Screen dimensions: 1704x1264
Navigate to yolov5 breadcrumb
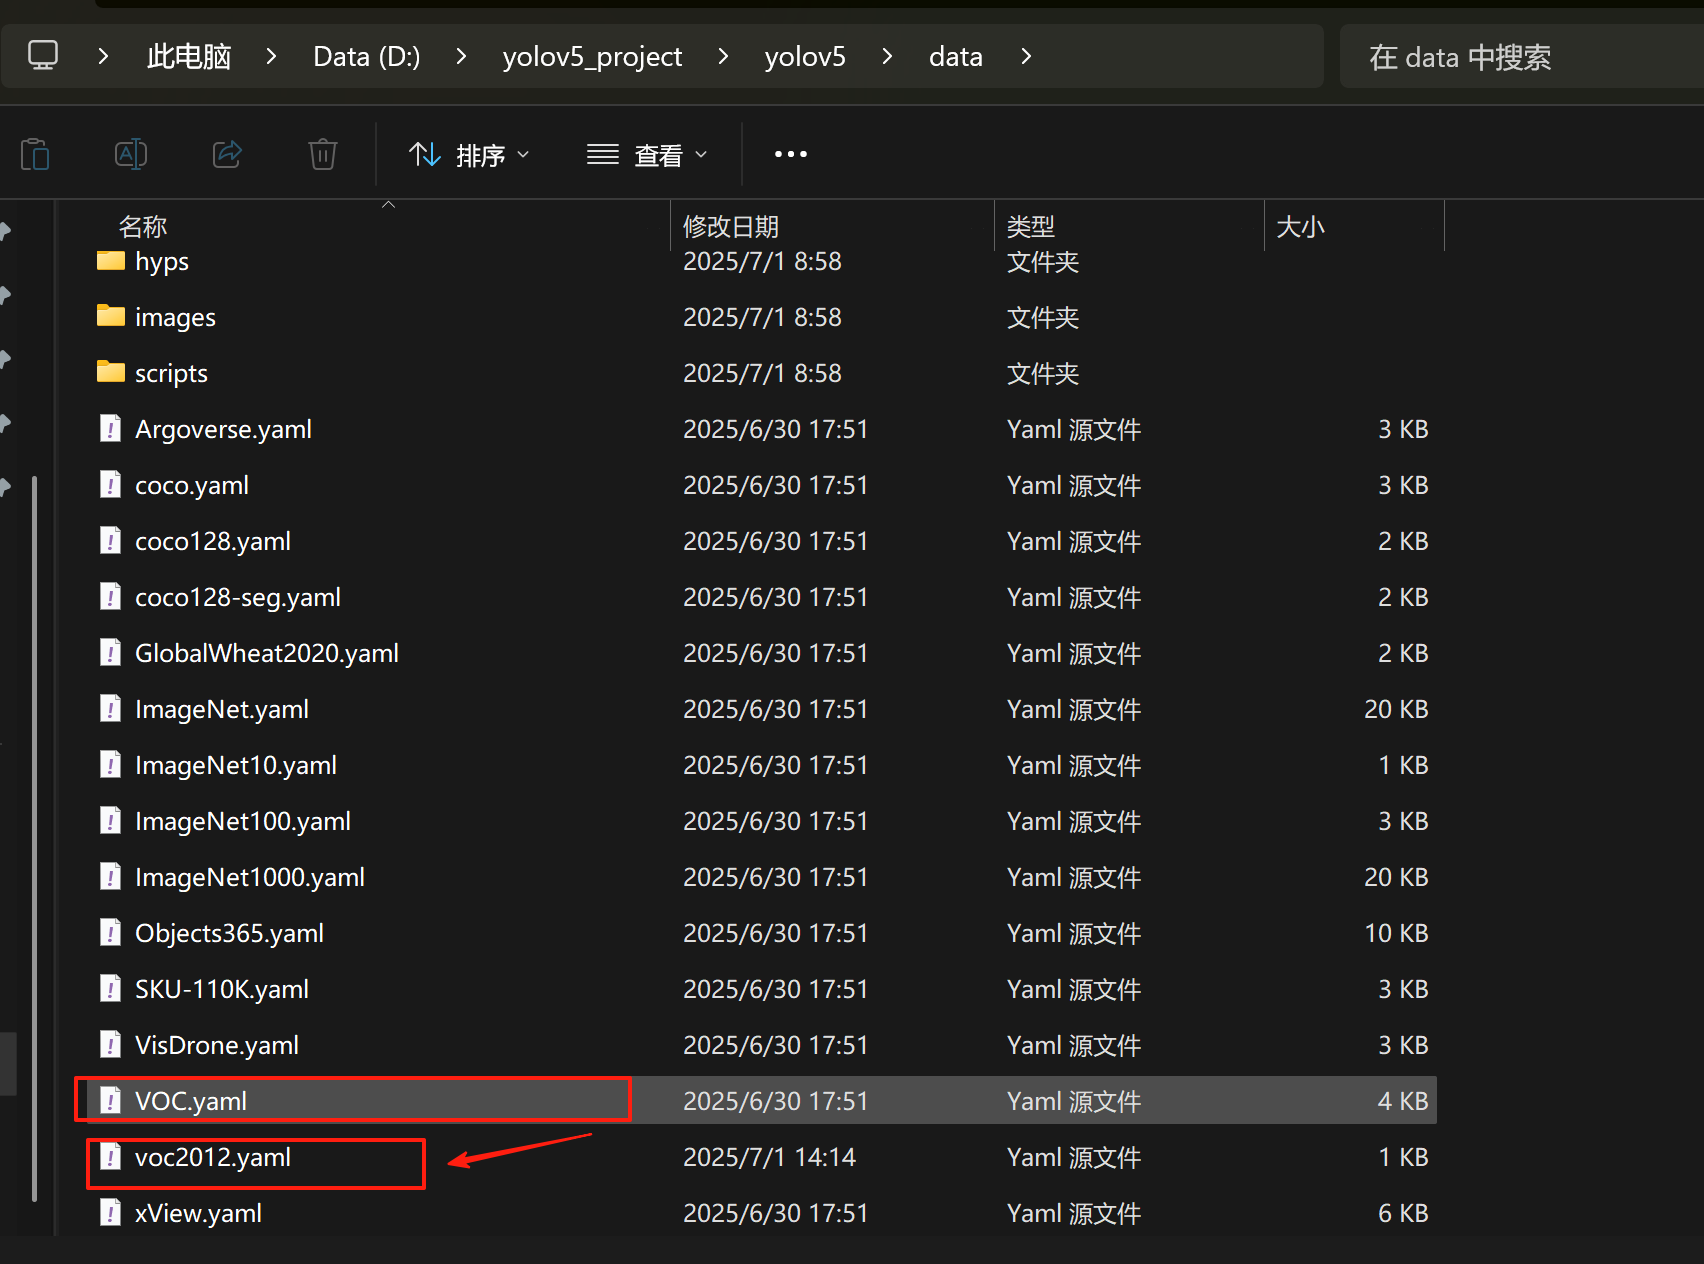click(805, 56)
